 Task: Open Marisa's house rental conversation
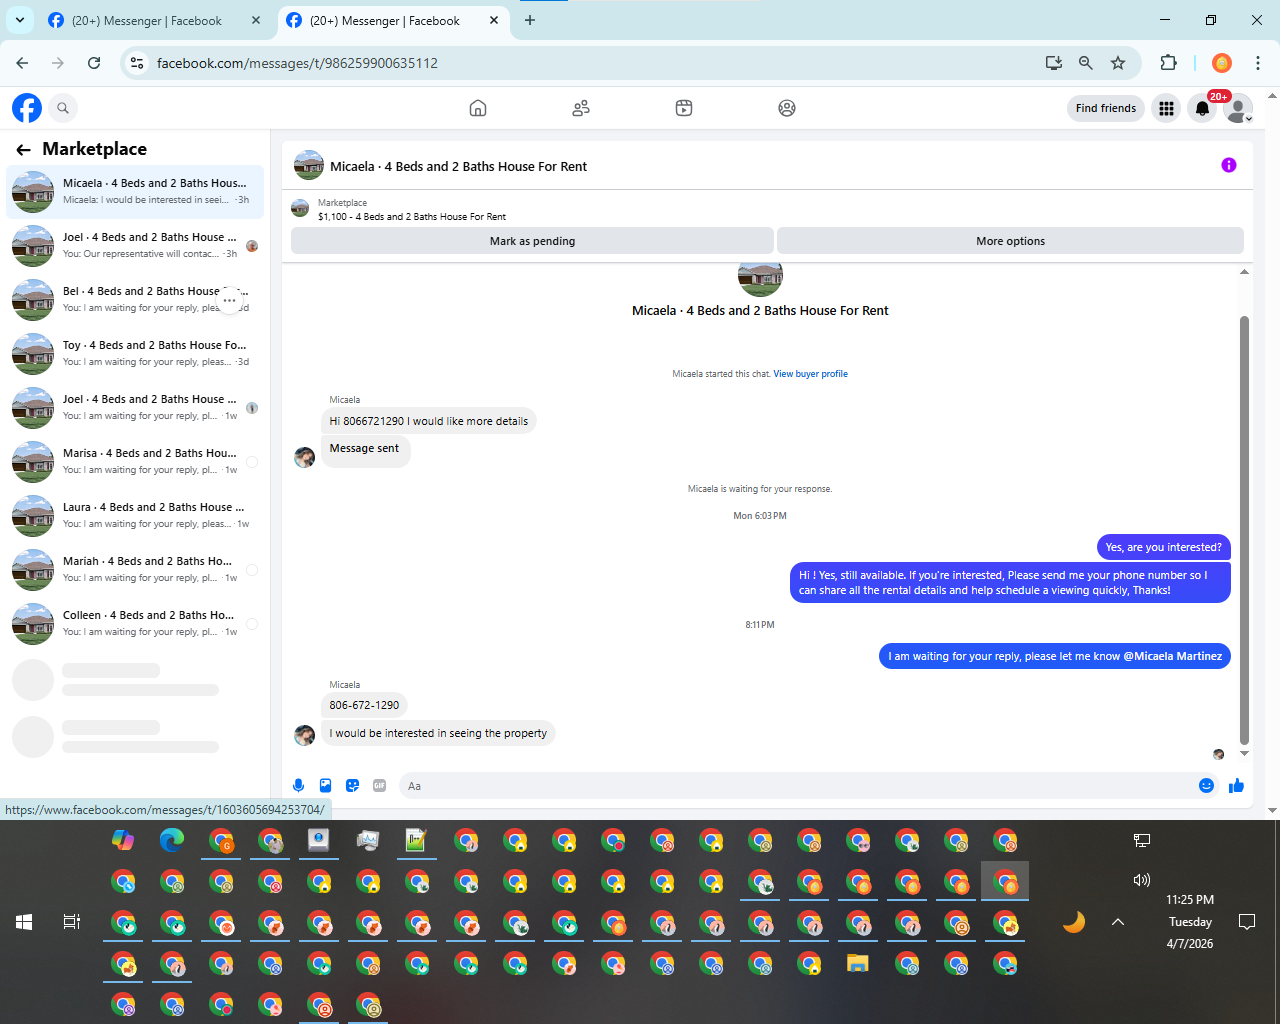[x=135, y=461]
